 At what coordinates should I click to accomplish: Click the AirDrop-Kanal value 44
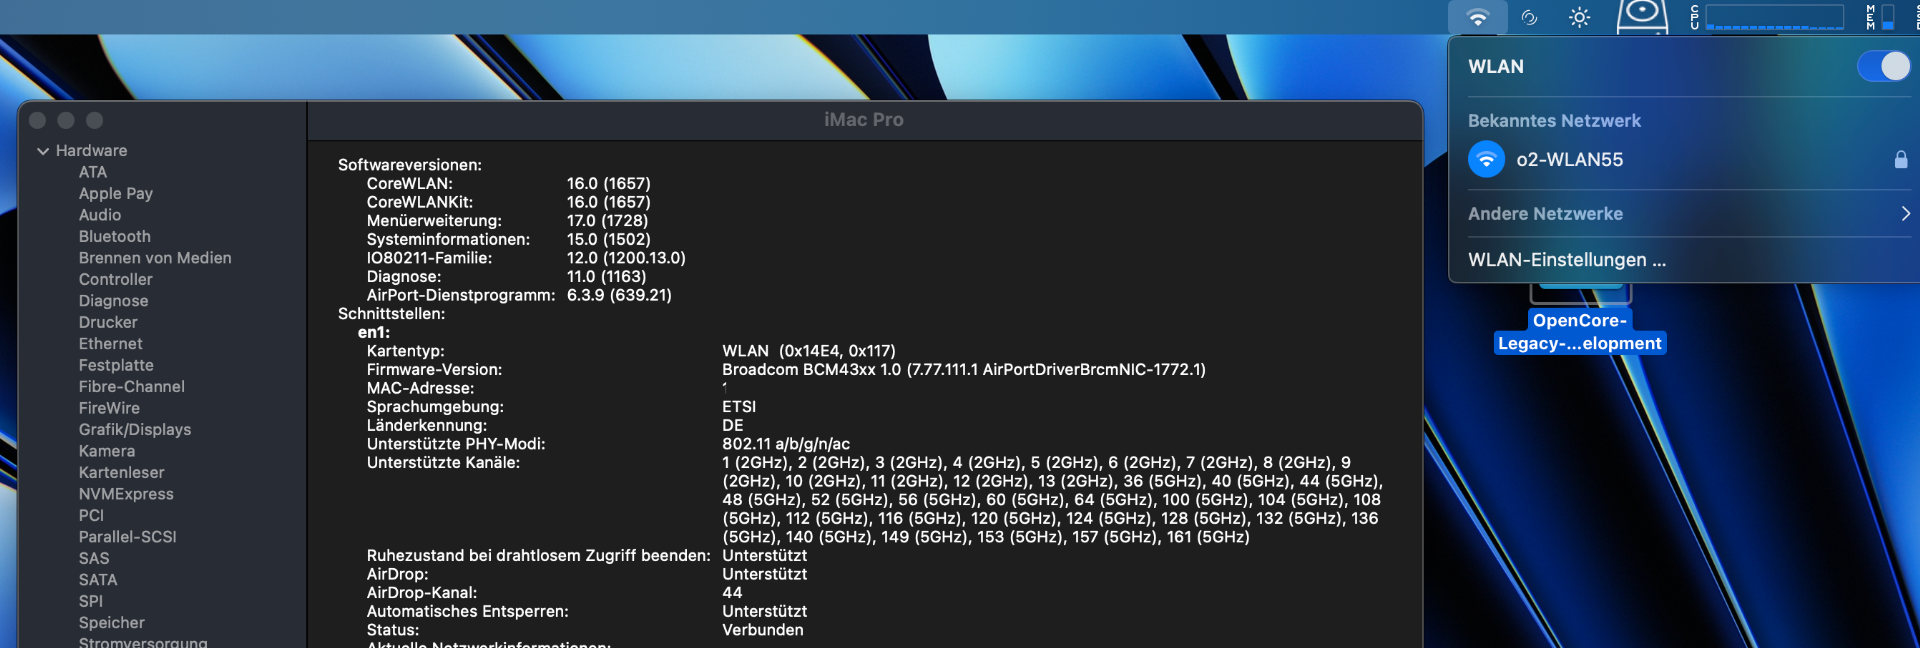pyautogui.click(x=732, y=593)
